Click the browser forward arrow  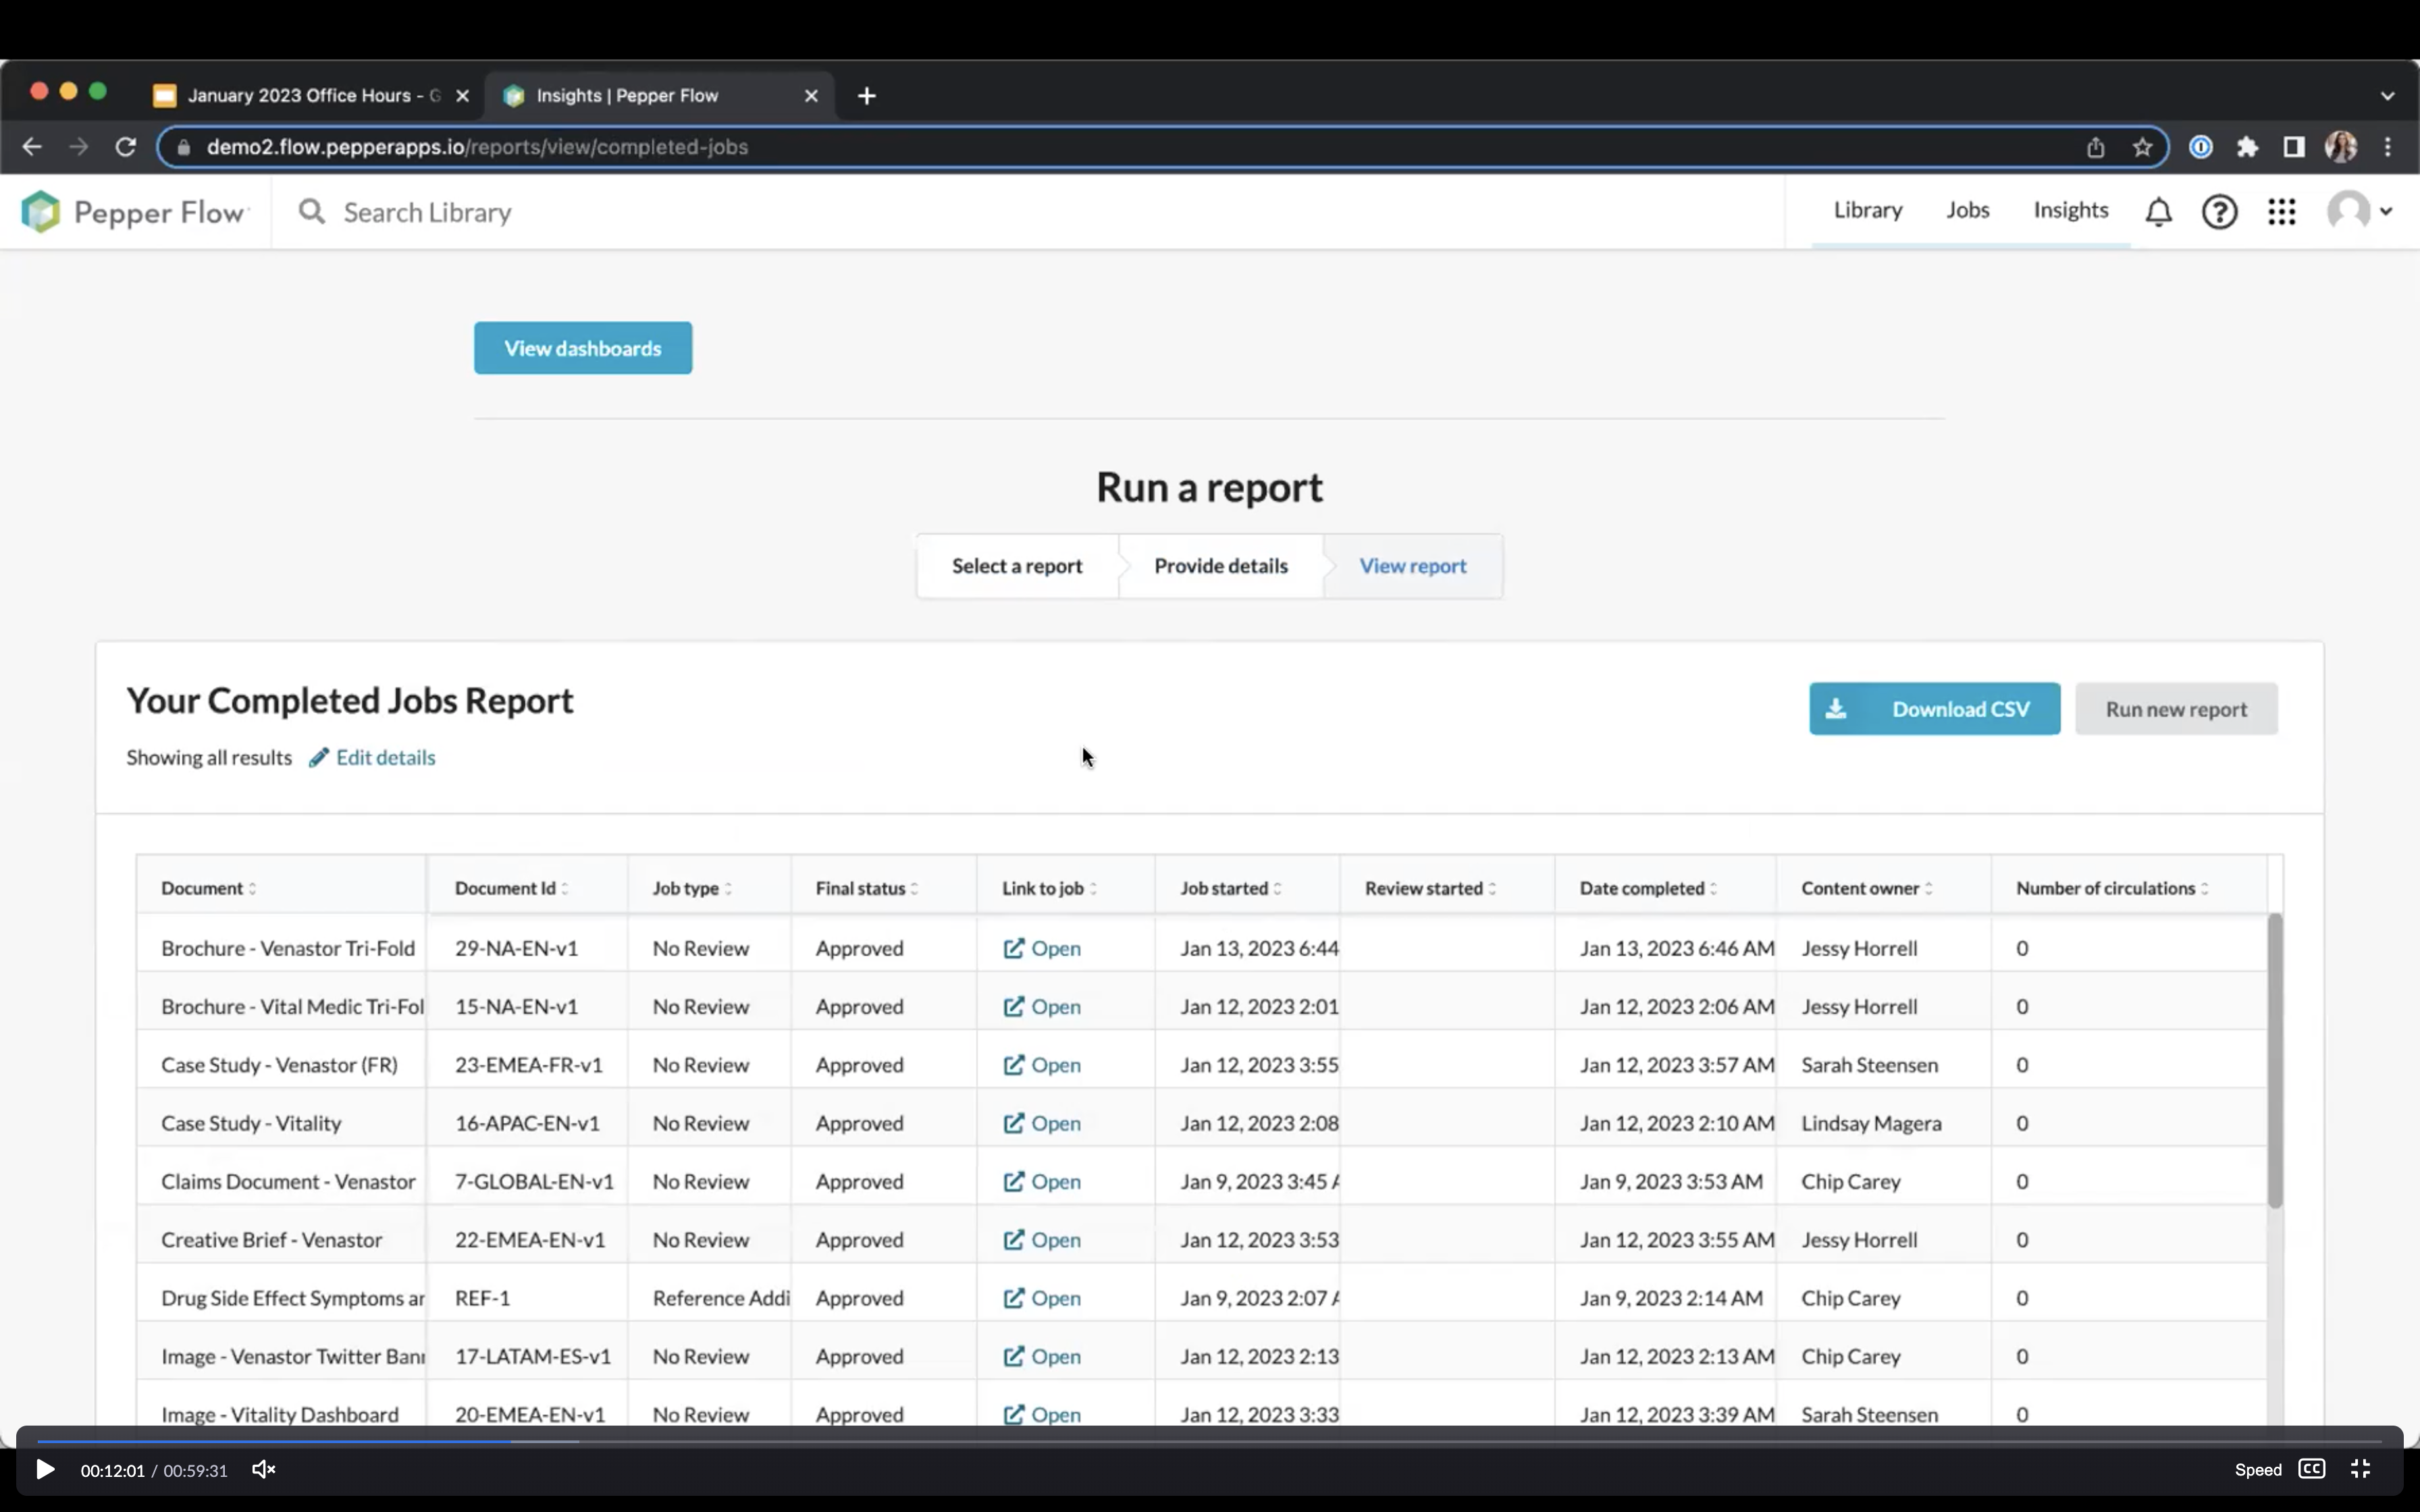[78, 147]
